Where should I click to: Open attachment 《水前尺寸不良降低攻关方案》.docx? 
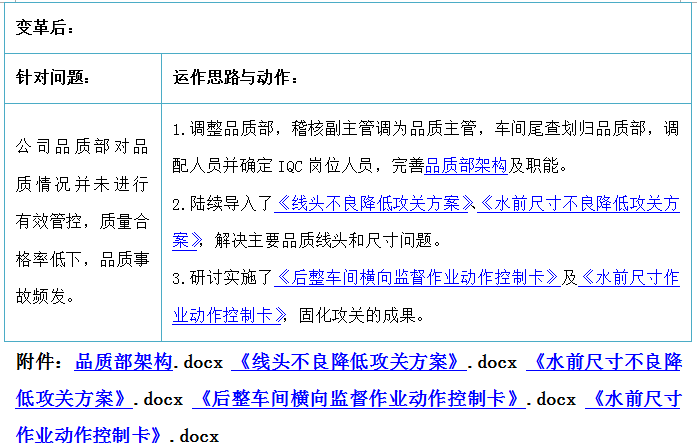[603, 362]
